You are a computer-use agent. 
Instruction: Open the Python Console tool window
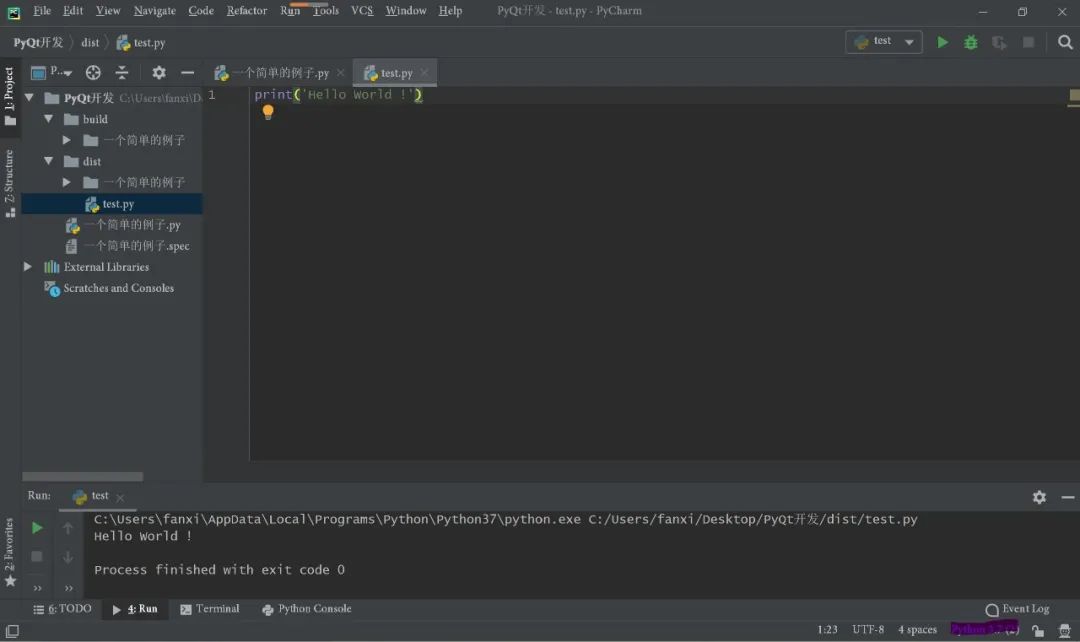307,609
